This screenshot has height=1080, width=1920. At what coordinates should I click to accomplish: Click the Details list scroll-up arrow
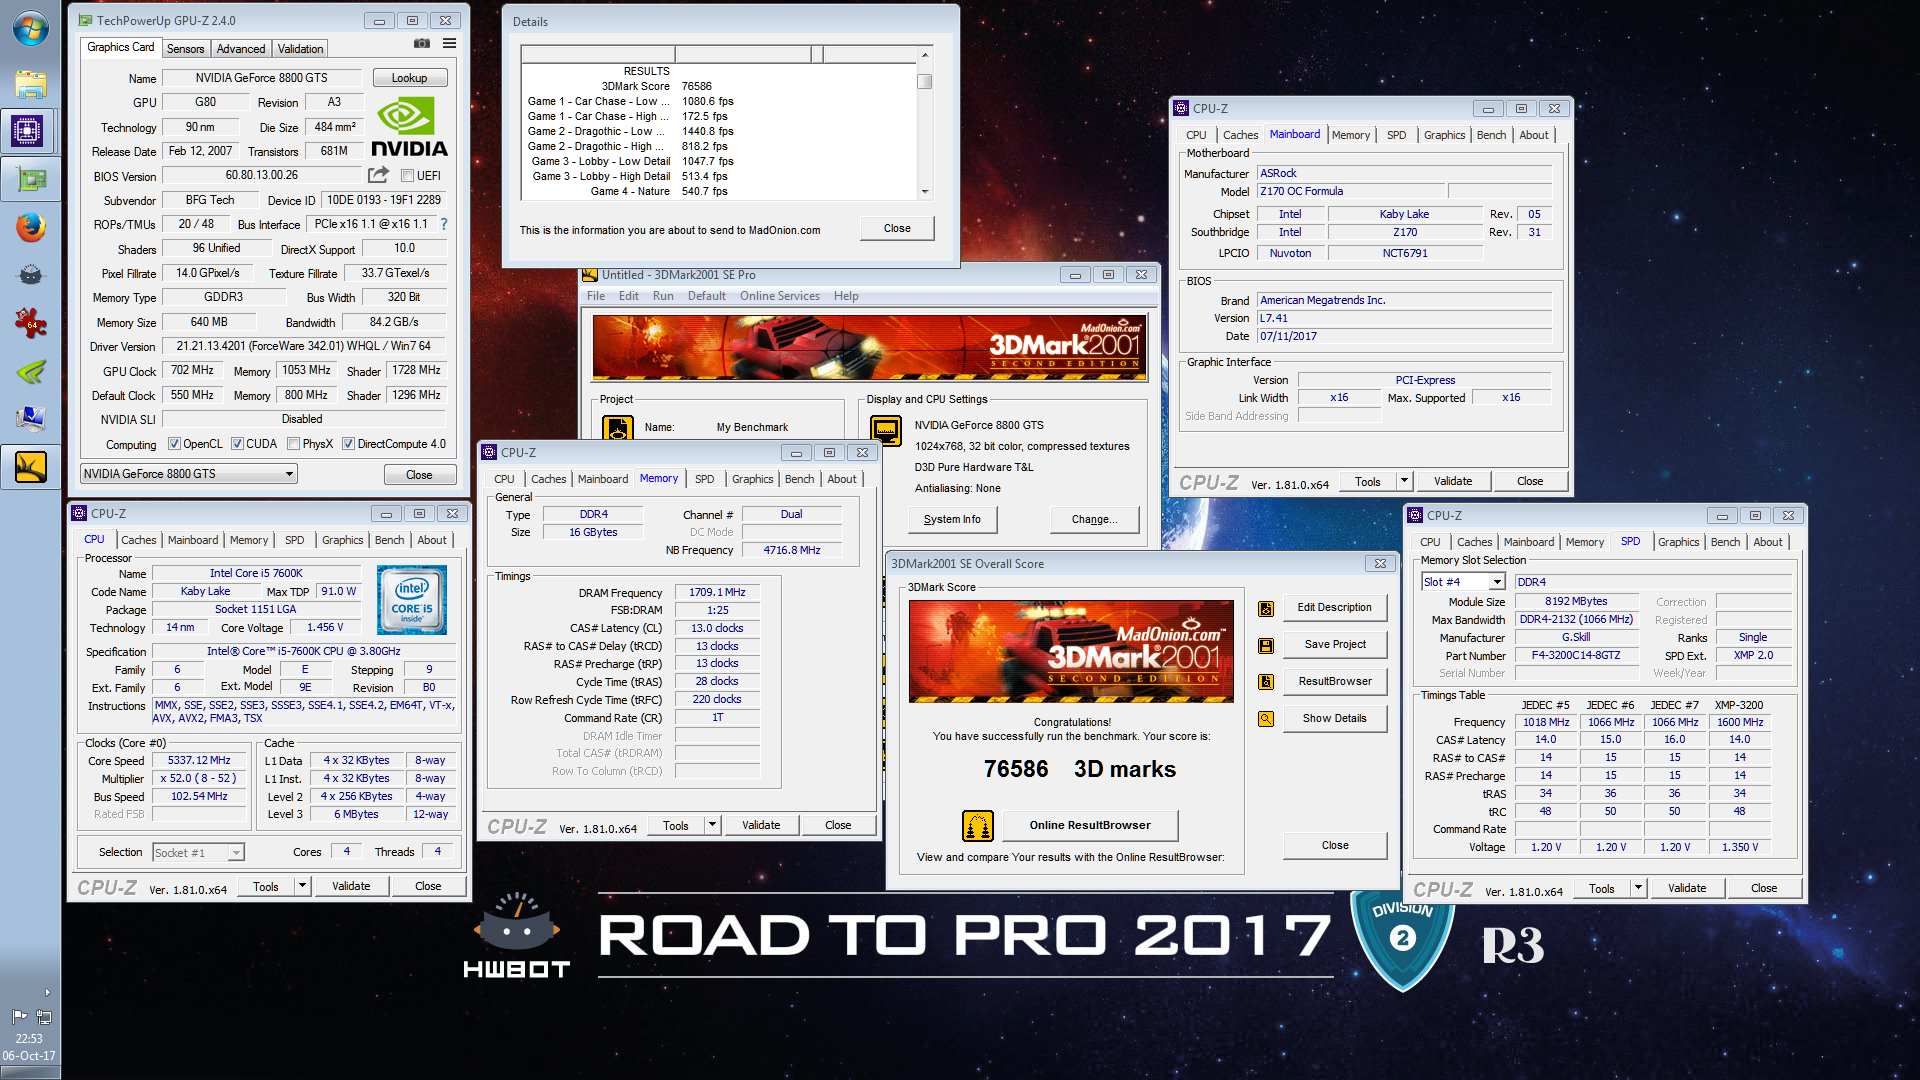pyautogui.click(x=925, y=55)
